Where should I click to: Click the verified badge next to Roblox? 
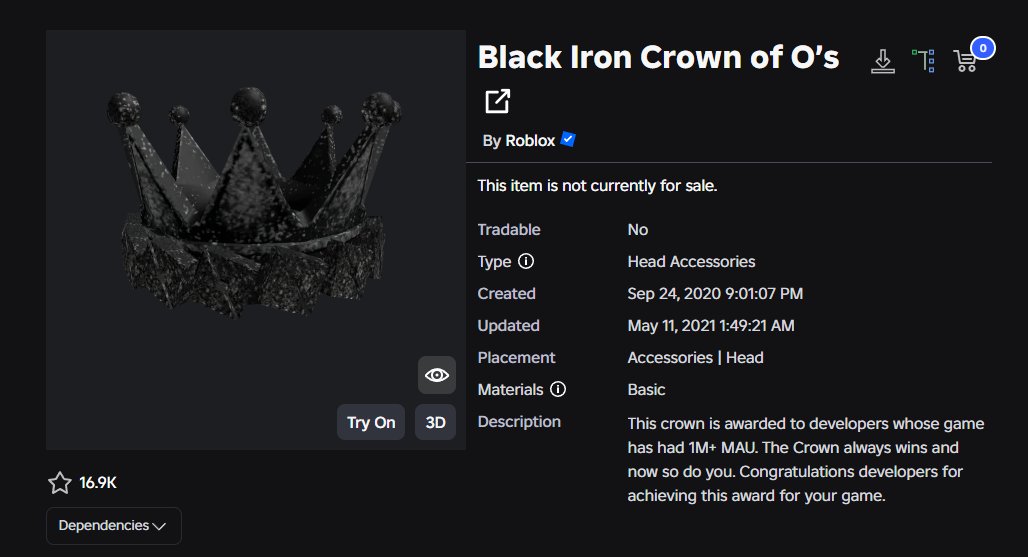point(568,140)
